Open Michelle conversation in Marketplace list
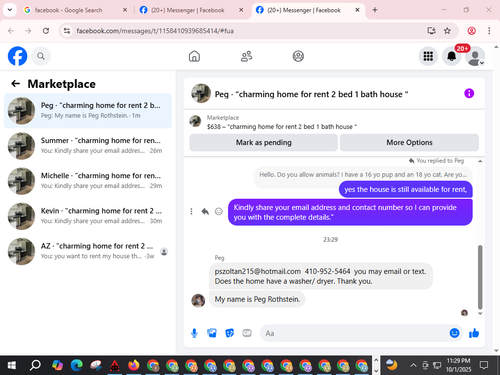The image size is (500, 375). (x=88, y=181)
